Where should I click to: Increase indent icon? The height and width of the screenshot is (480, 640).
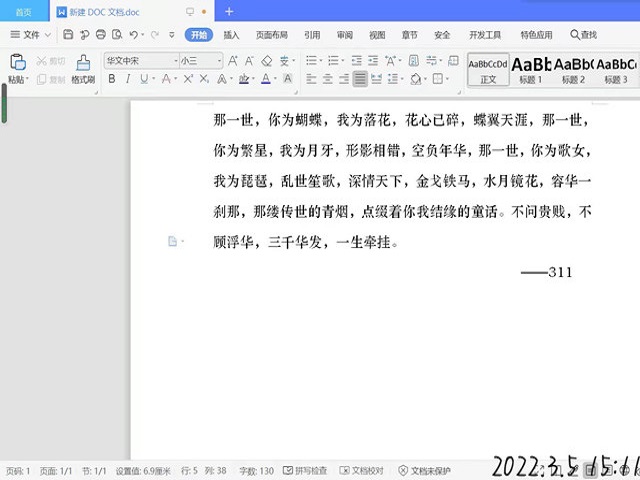pos(373,61)
